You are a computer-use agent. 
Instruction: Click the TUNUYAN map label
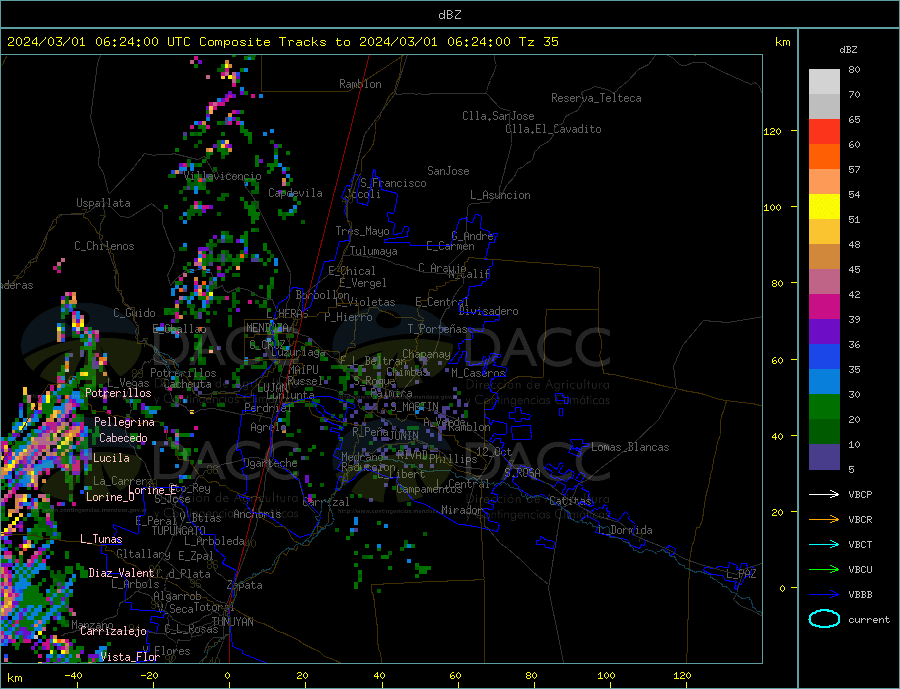232,622
